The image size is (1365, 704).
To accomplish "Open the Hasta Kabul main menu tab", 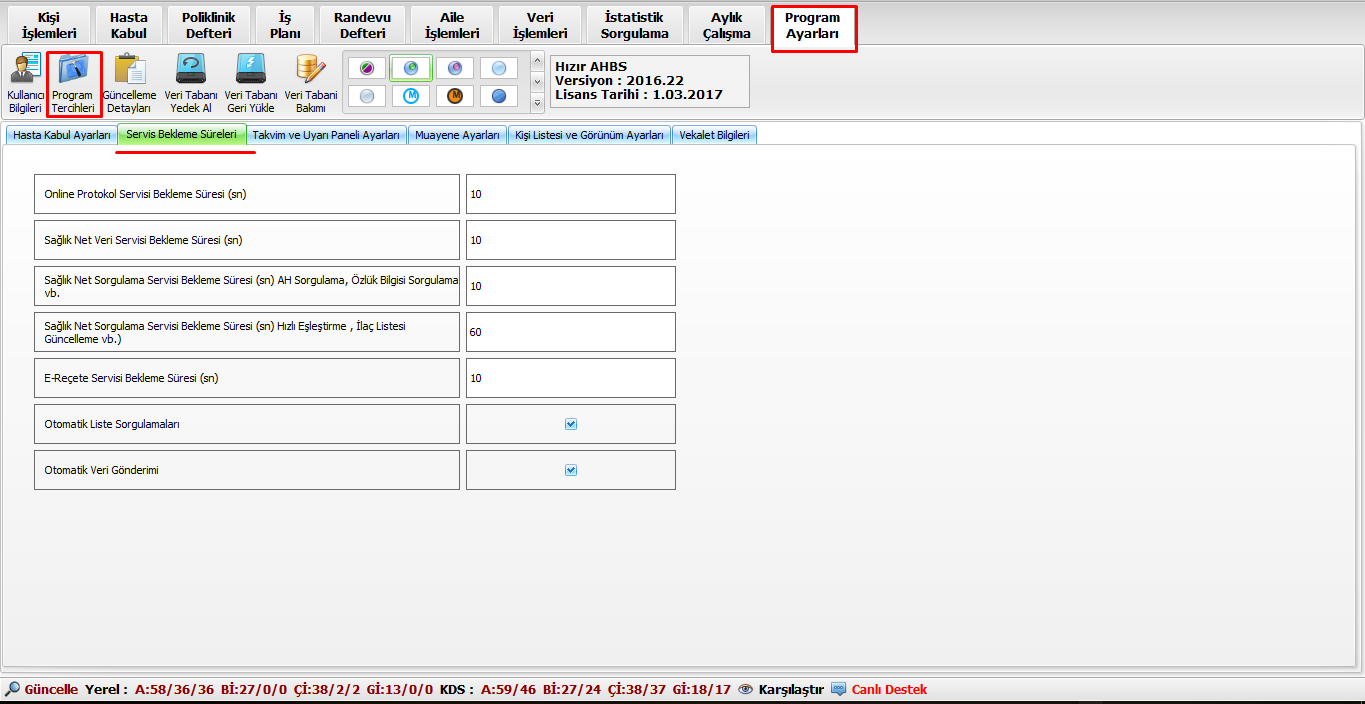I will point(129,25).
